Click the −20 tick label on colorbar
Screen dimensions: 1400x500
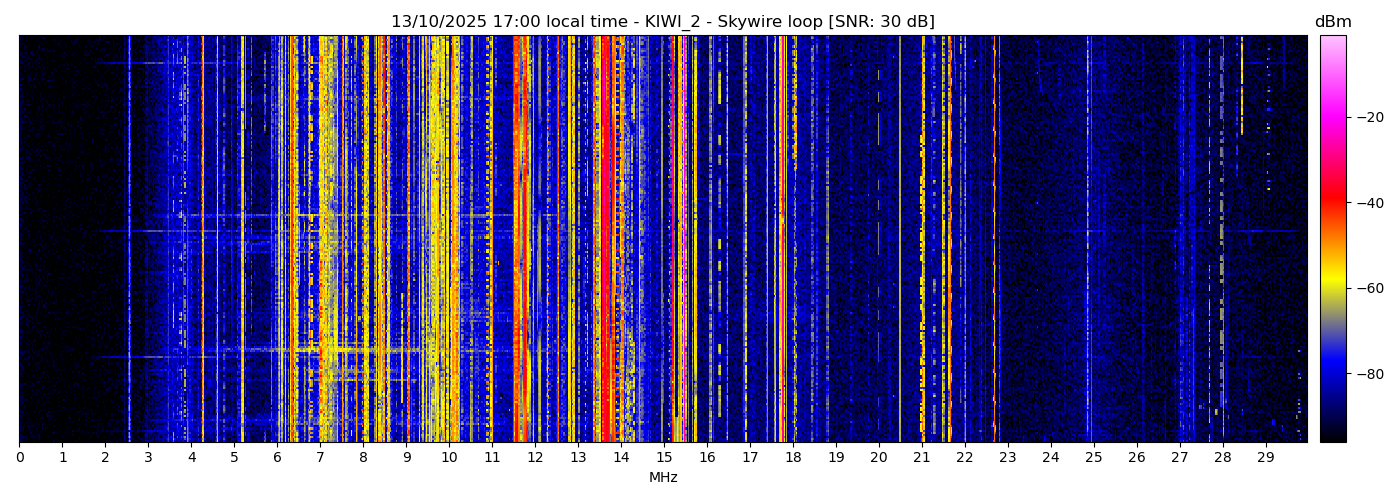(1367, 117)
